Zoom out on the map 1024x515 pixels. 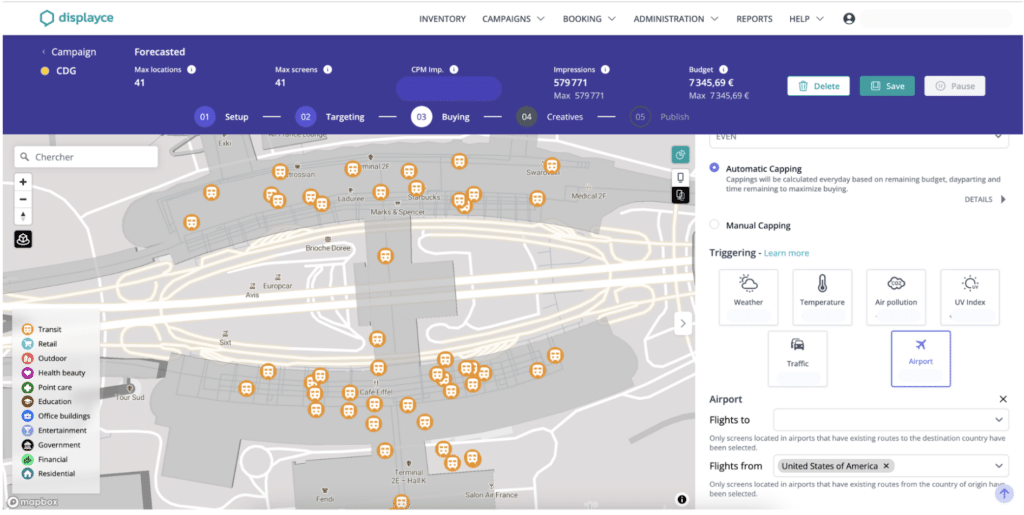pyautogui.click(x=23, y=199)
